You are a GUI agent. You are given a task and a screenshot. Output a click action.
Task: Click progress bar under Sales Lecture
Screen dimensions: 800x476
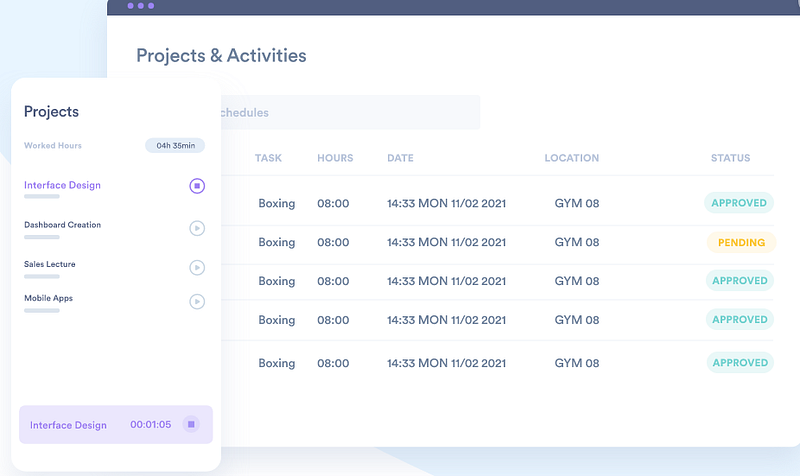pos(42,277)
